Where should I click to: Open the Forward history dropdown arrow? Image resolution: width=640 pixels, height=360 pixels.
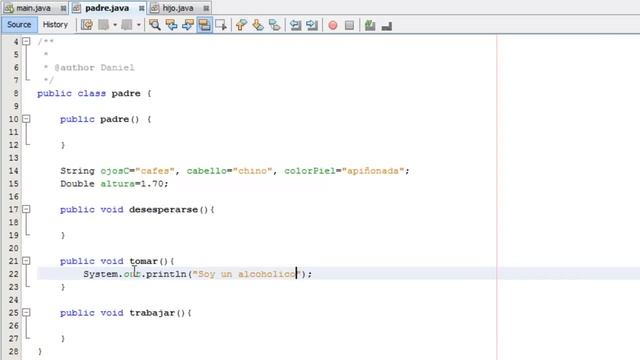tap(139, 25)
